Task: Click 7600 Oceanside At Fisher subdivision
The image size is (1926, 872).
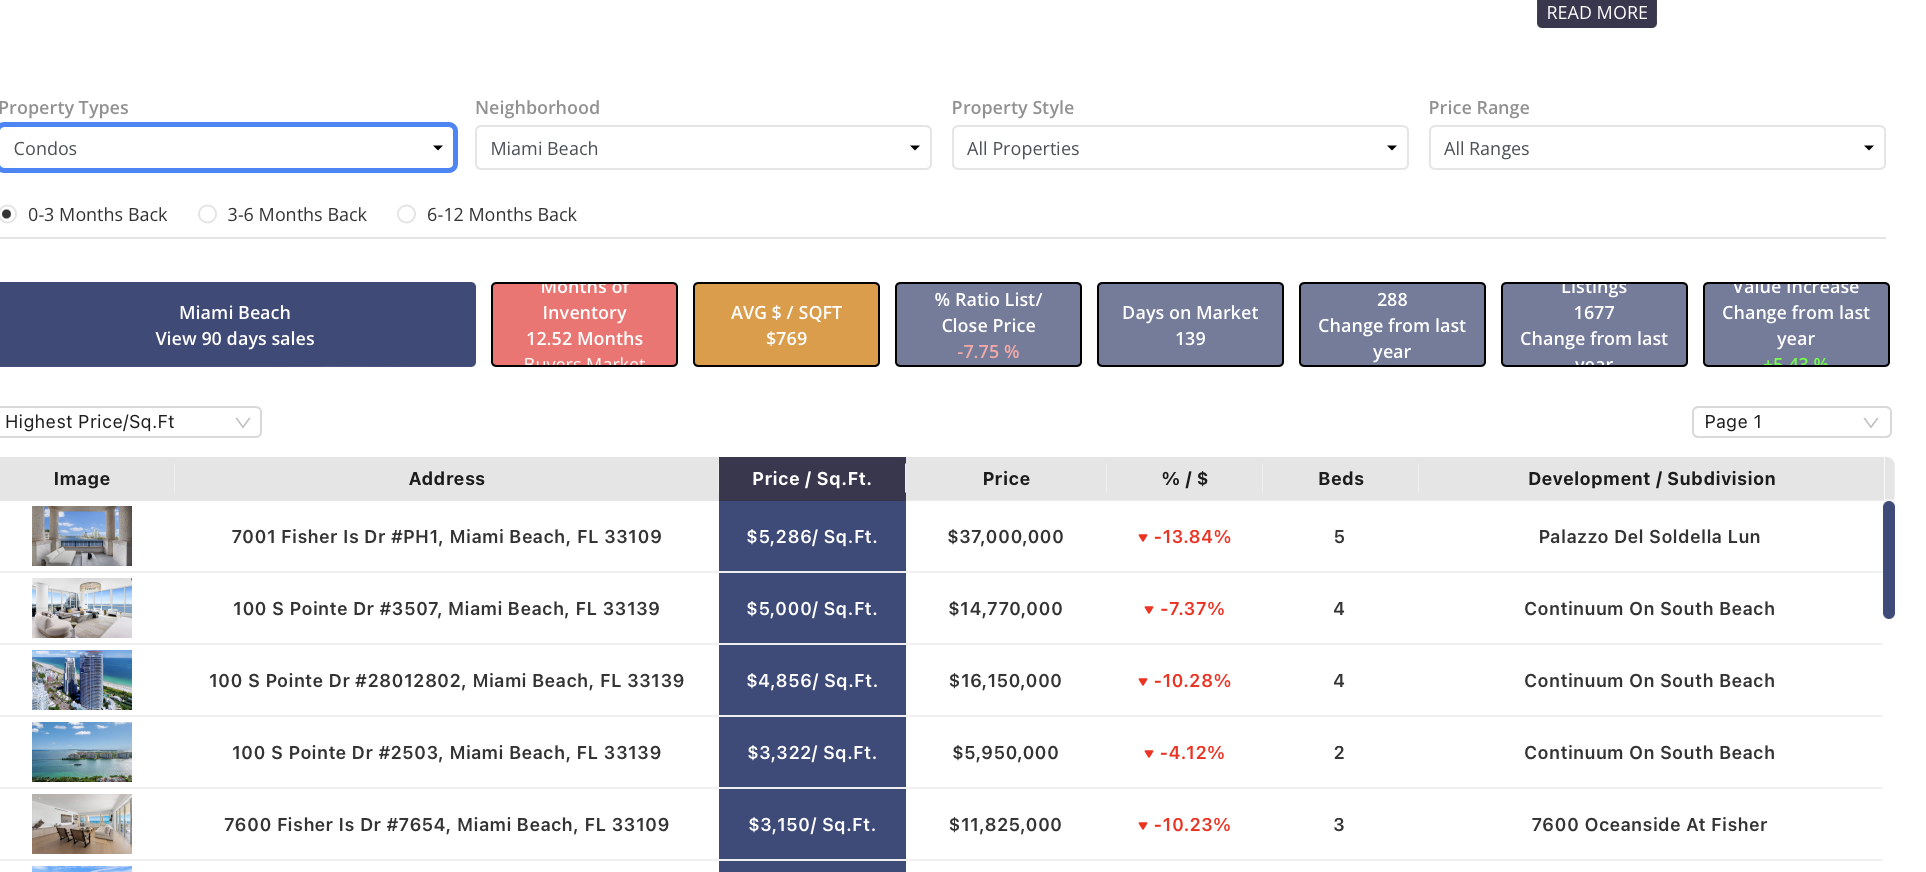Action: [x=1650, y=825]
